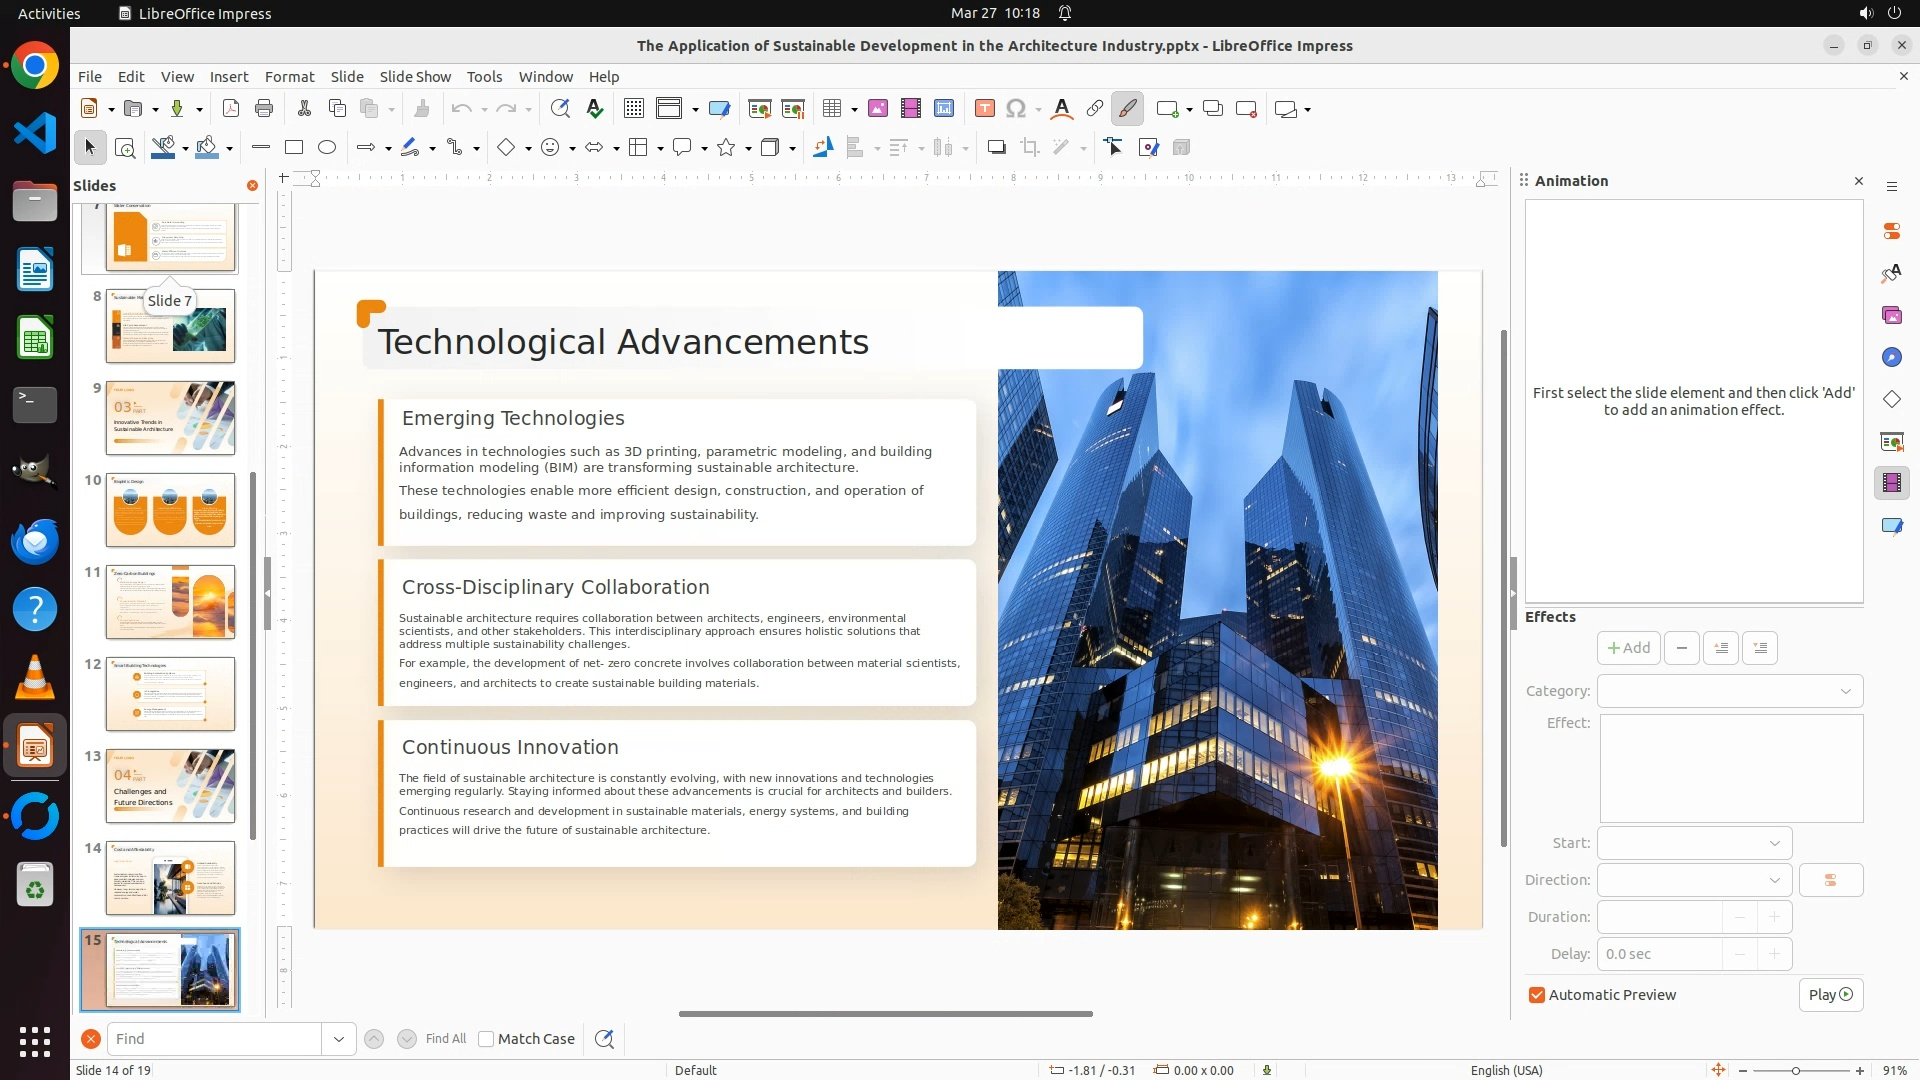The width and height of the screenshot is (1920, 1080).
Task: Select slide 10 thumbnail in Slides panel
Action: pos(170,510)
